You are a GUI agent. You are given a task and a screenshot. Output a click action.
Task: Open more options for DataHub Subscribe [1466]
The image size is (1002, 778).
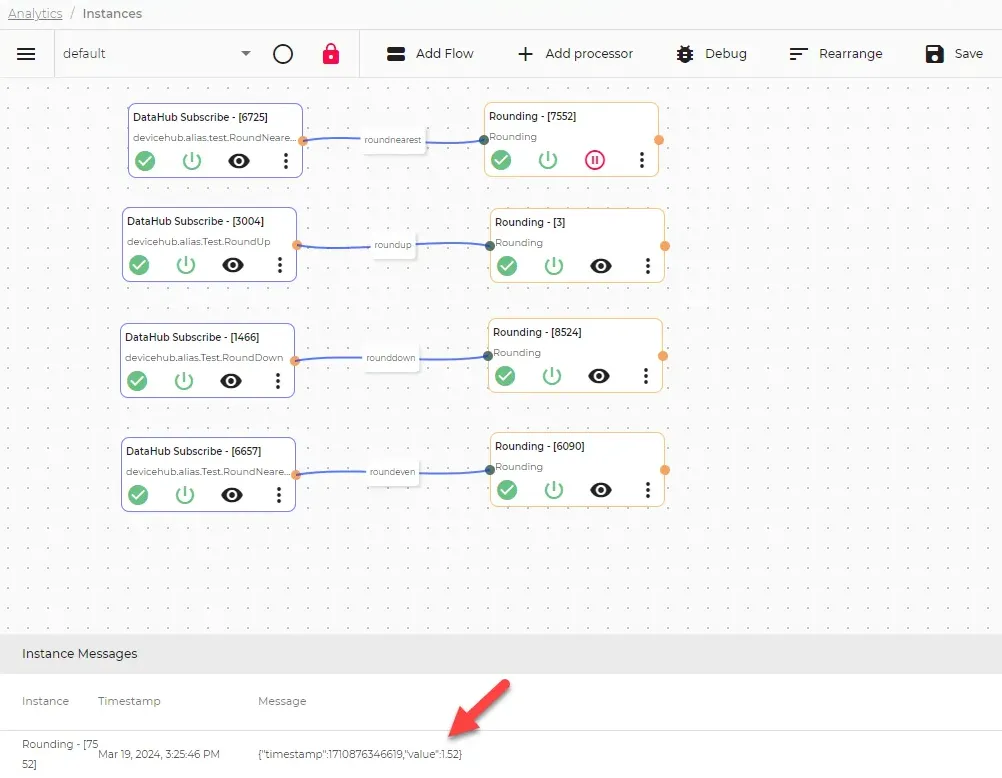(278, 381)
